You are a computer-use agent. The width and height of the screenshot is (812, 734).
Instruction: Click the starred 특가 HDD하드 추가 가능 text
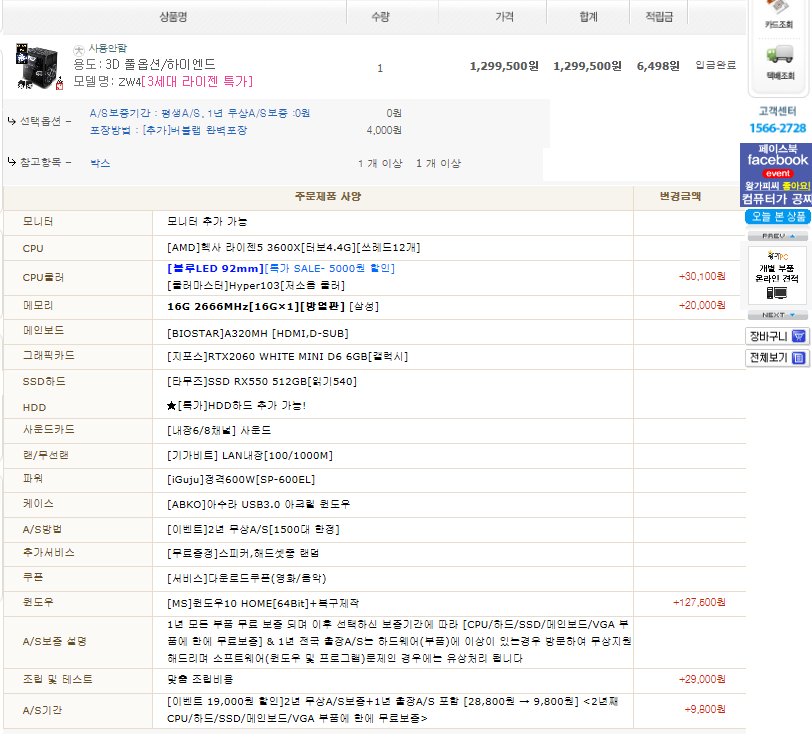236,406
